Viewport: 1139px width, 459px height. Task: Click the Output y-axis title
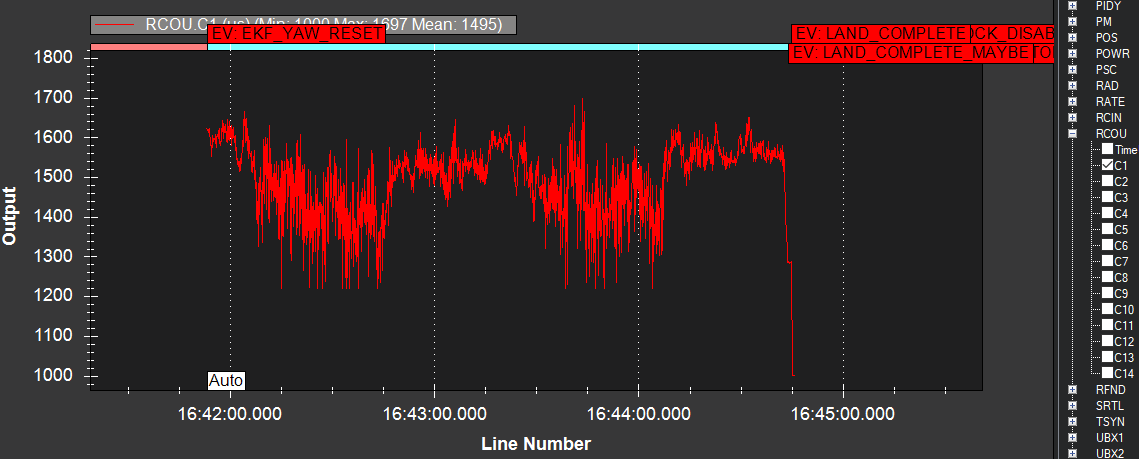pos(9,216)
